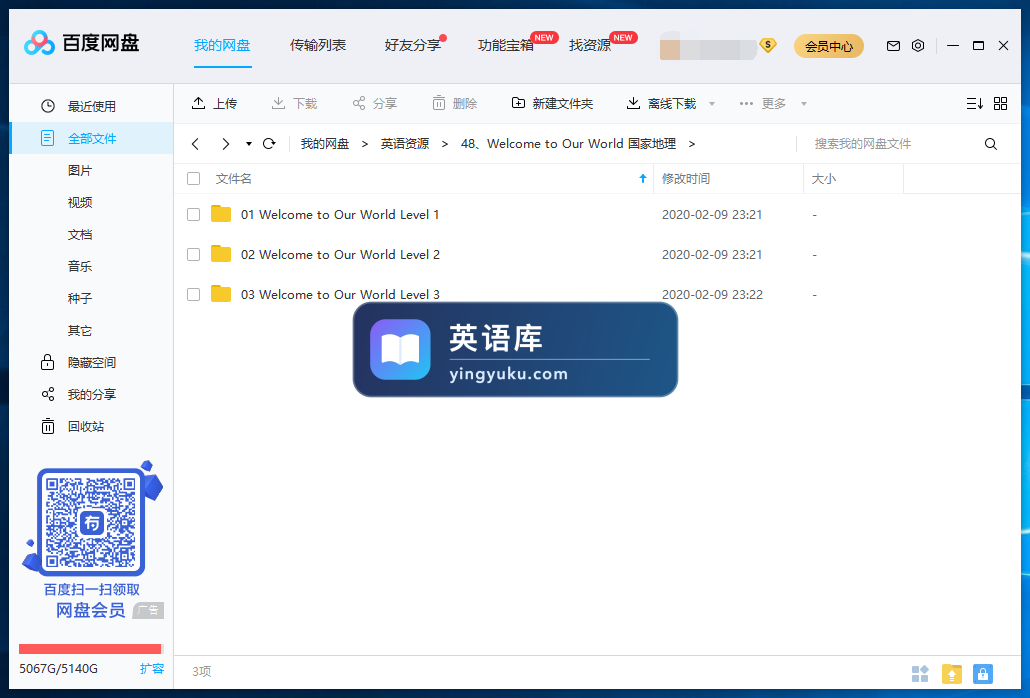
Task: Check the box for 02 Welcome to Our World Level 2
Action: click(x=193, y=254)
